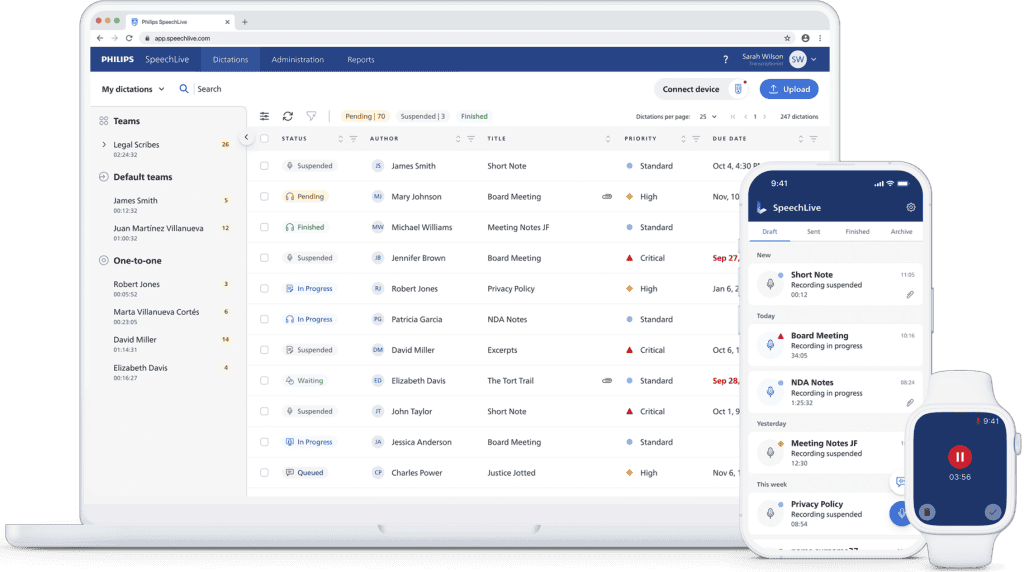Open the filter funnel icon in toolbar
Screen dimensions: 1024x572
(312, 116)
